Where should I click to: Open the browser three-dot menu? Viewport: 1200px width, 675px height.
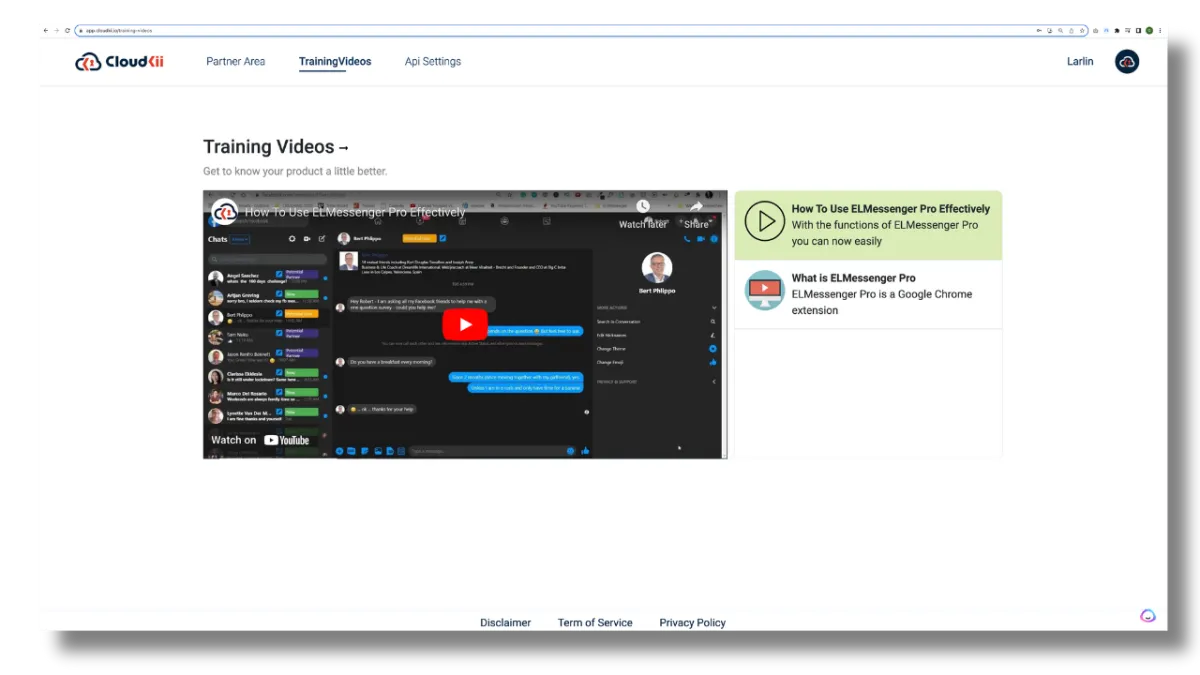point(1160,31)
